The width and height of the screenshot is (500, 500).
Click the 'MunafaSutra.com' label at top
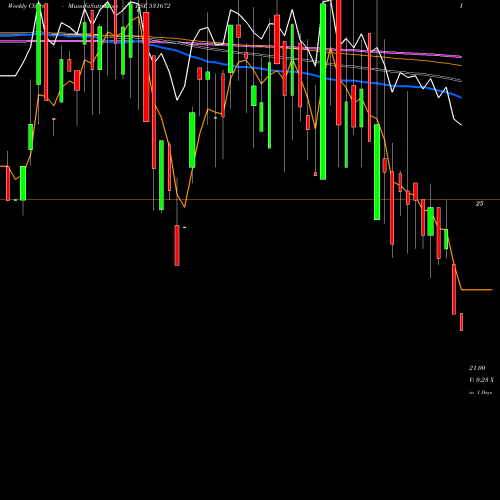(92, 6)
